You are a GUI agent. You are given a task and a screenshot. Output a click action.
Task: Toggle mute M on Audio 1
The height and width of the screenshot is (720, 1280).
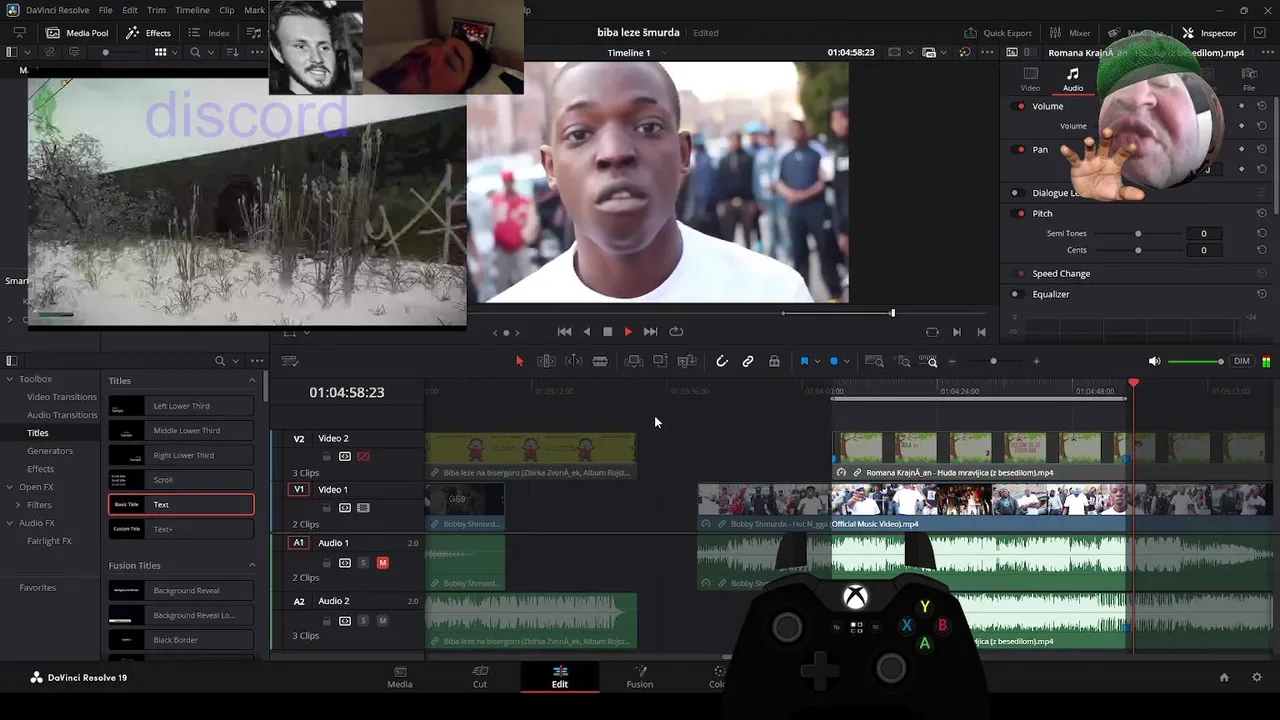click(382, 563)
